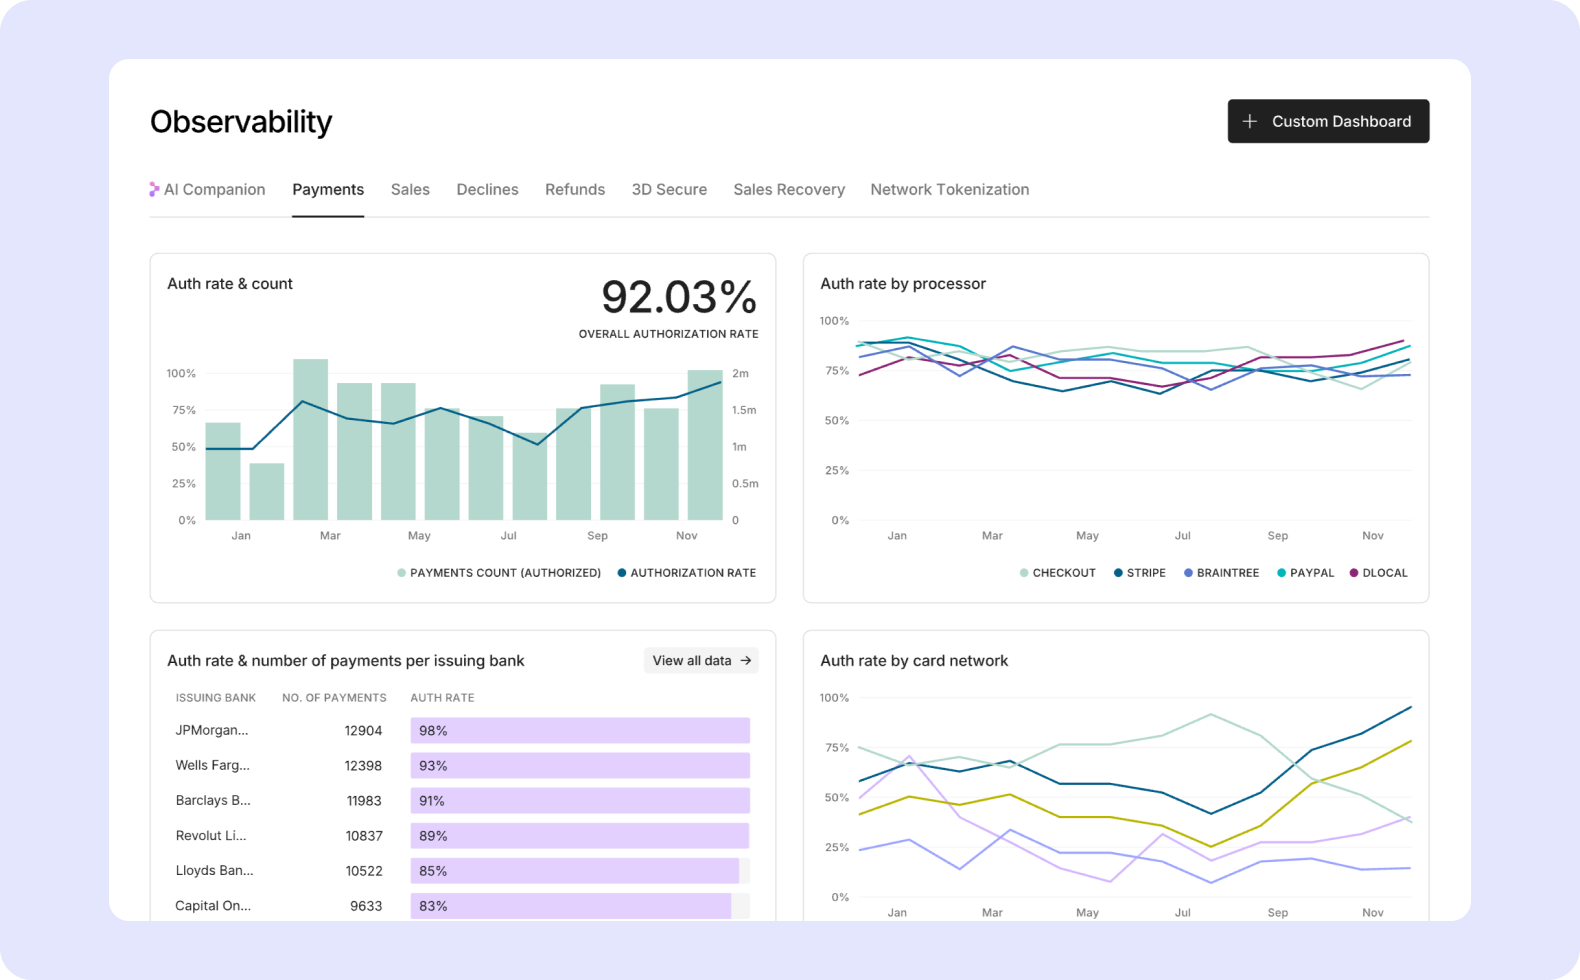This screenshot has height=980, width=1580.
Task: Select the Wells Farg... bank name
Action: coord(213,766)
